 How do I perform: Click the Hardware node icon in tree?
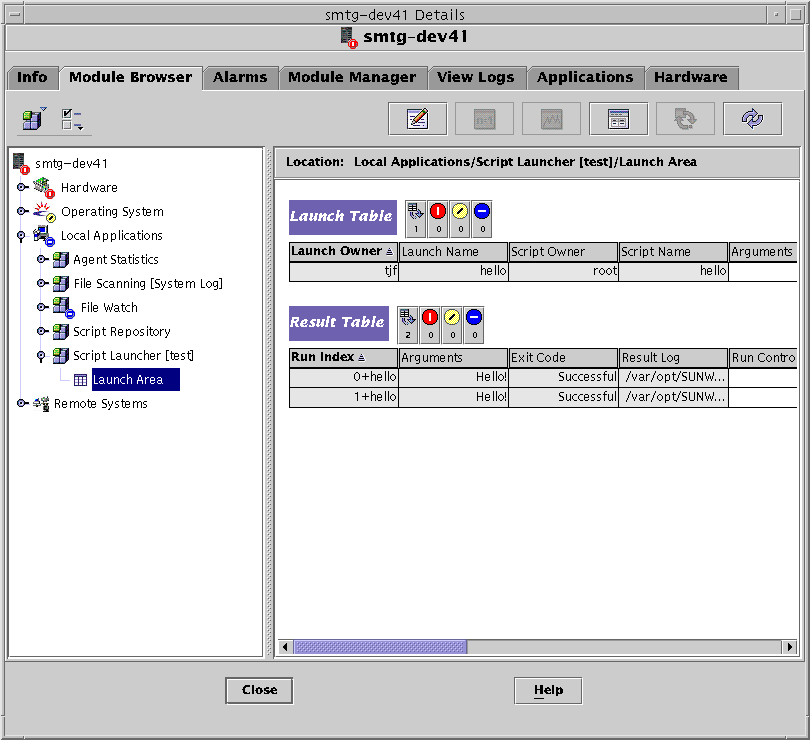click(44, 188)
